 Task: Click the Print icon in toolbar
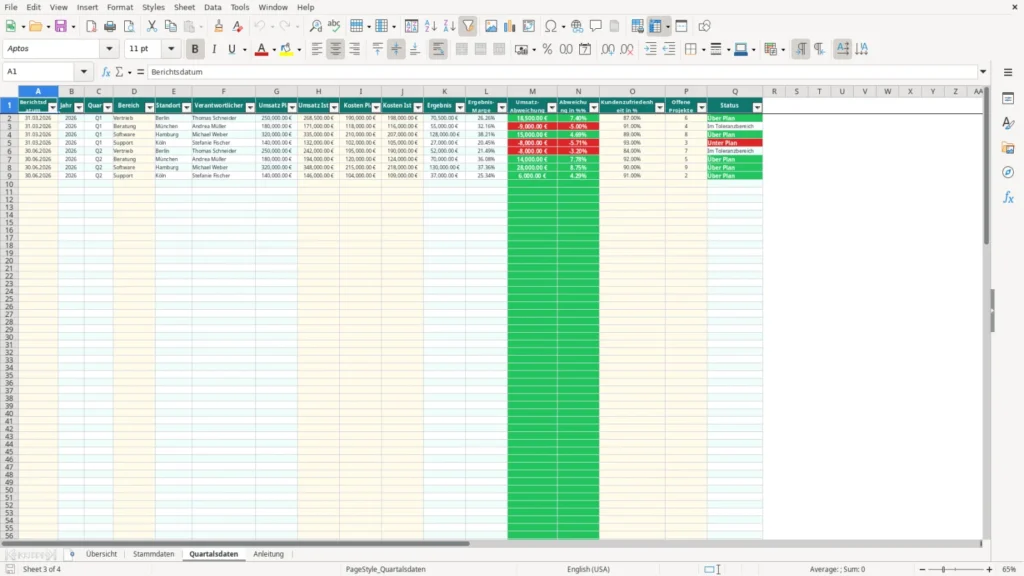coord(110,26)
